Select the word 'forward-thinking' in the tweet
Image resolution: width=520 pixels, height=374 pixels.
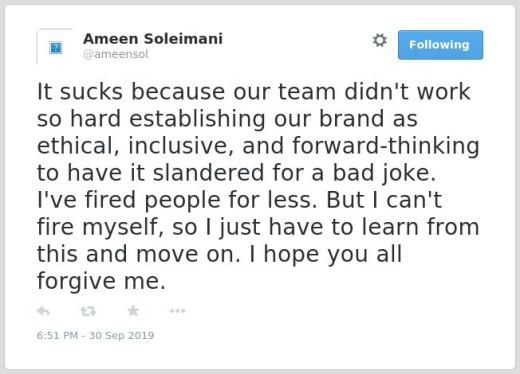pyautogui.click(x=386, y=146)
